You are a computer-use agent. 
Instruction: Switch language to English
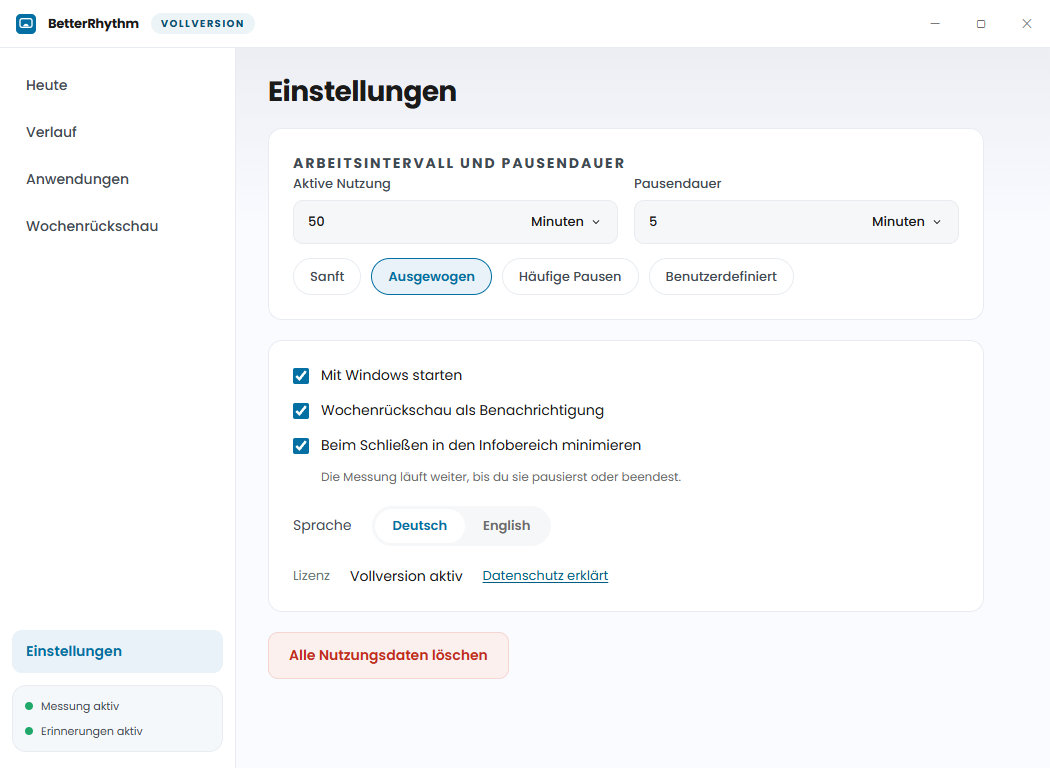pos(506,526)
